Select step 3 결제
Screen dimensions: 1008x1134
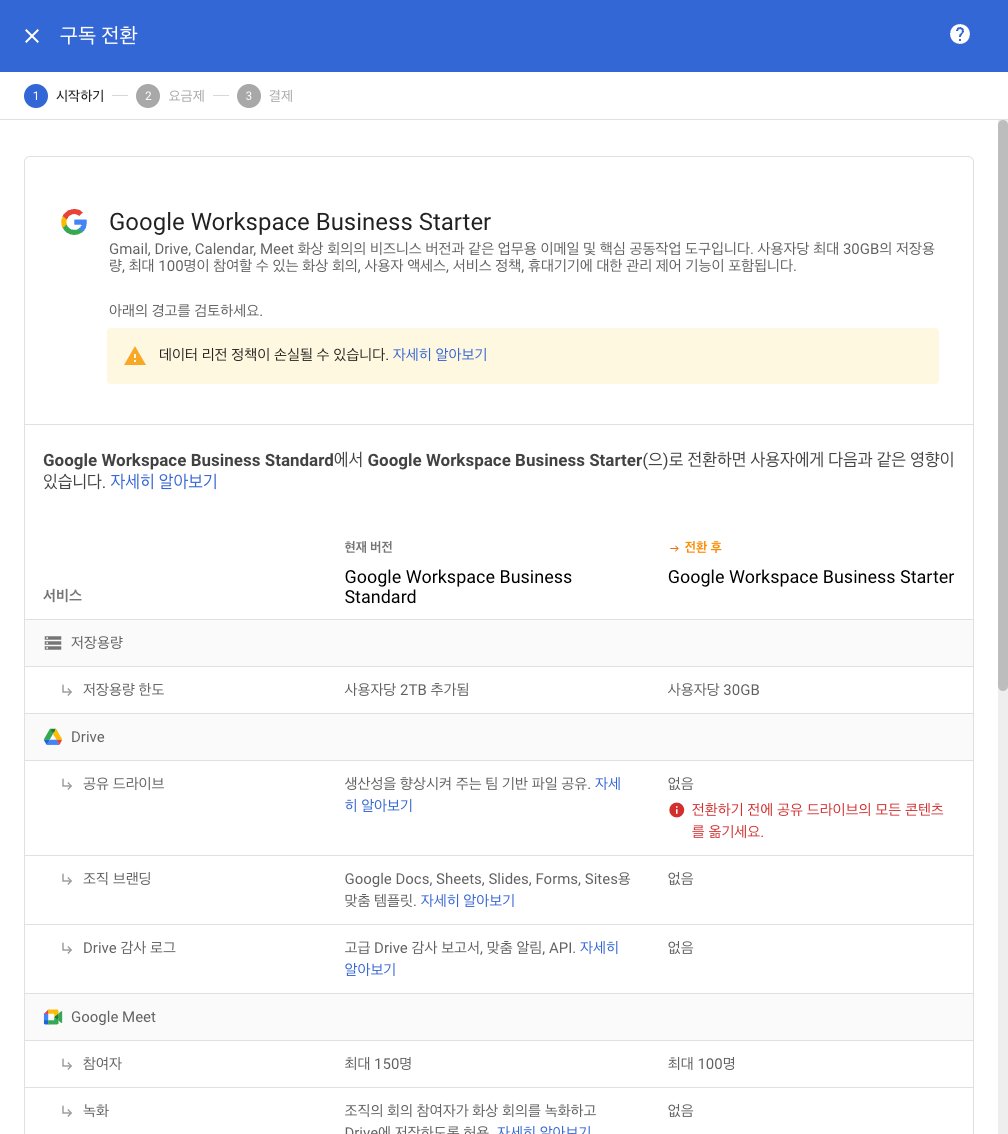point(265,95)
